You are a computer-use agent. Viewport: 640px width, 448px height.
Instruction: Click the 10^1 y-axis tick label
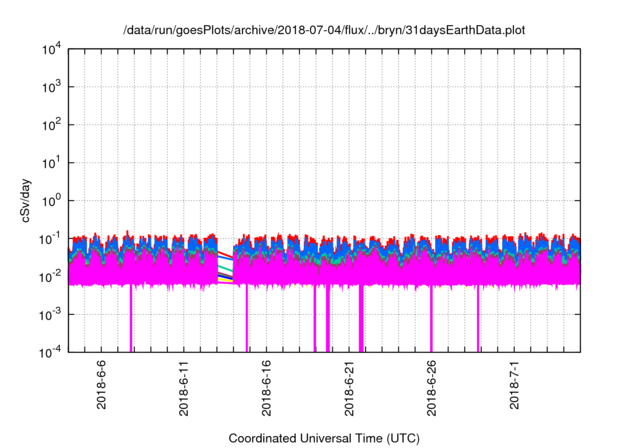[52, 163]
